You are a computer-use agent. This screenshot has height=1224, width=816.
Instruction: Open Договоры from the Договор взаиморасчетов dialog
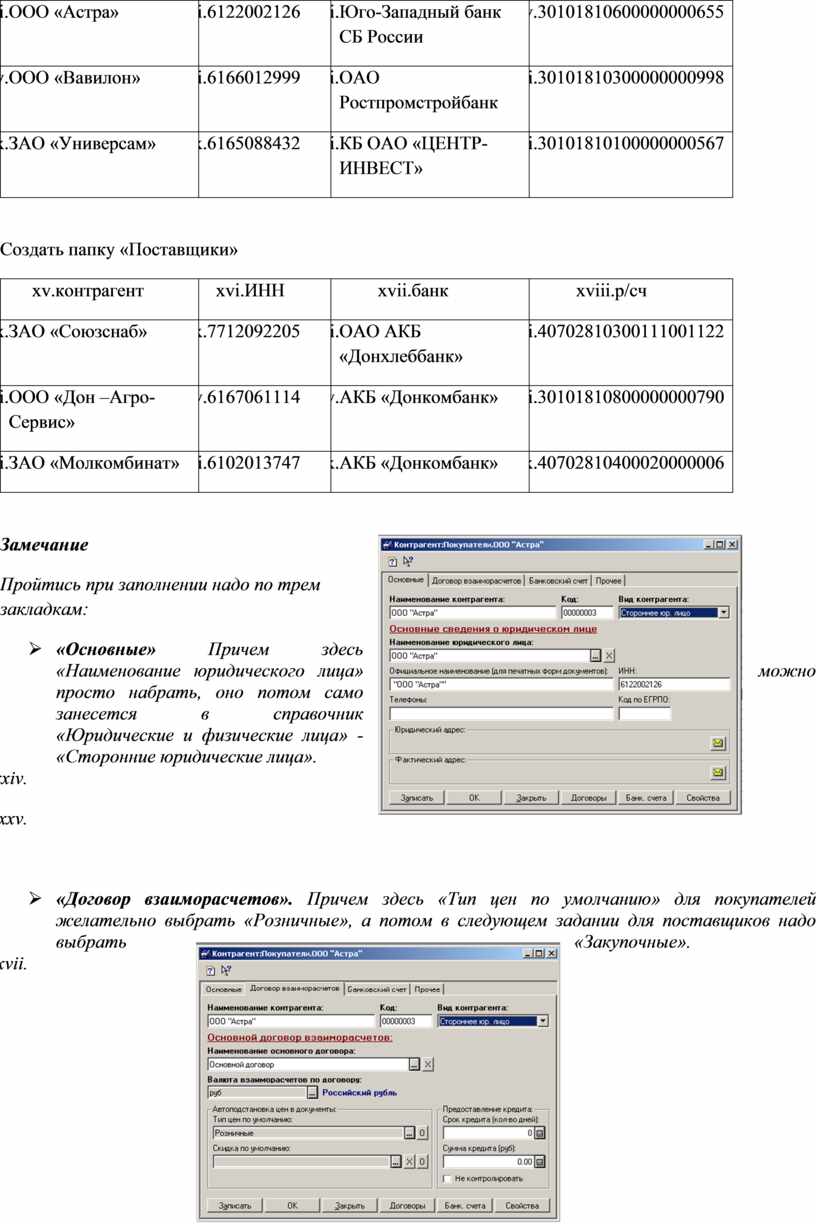click(408, 1206)
